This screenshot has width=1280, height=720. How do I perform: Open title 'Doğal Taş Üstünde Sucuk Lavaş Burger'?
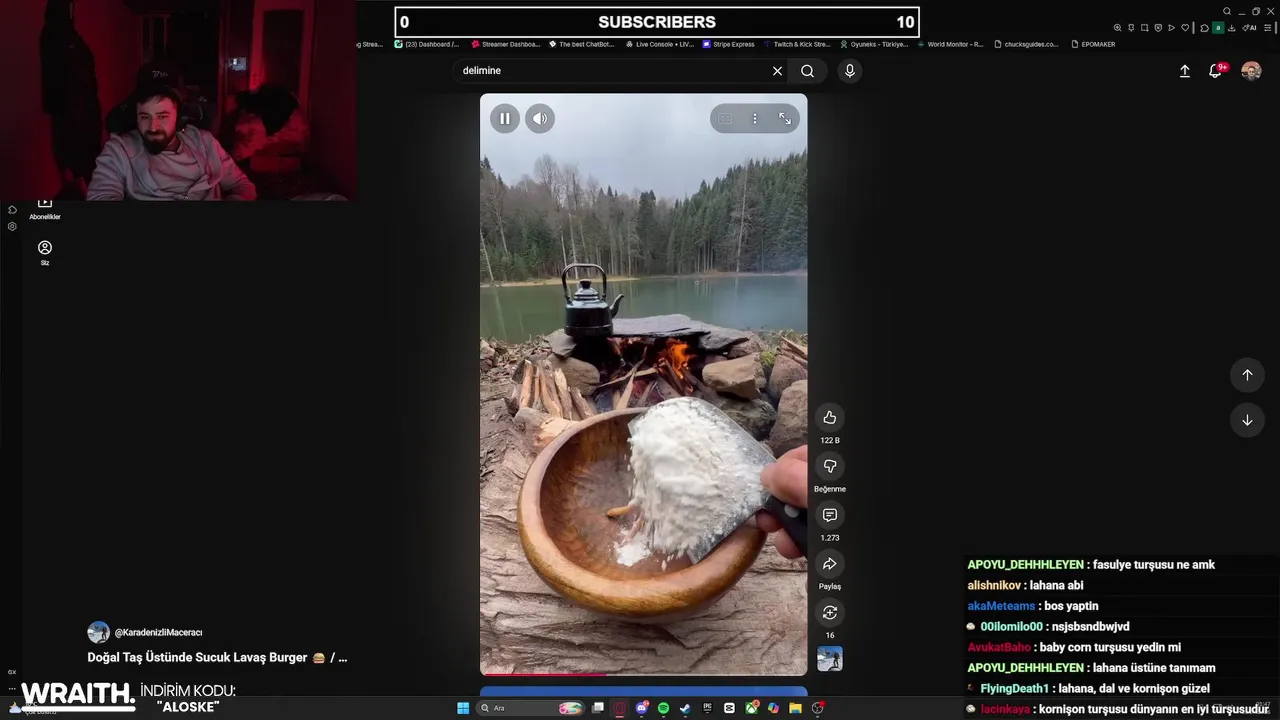[x=217, y=658]
